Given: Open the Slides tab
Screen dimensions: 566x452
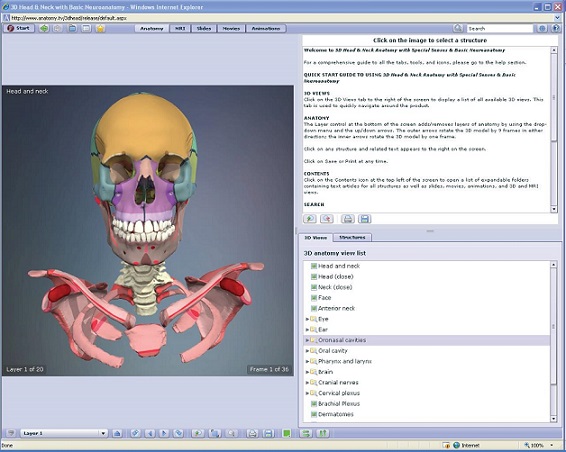Looking at the screenshot, I should (204, 29).
